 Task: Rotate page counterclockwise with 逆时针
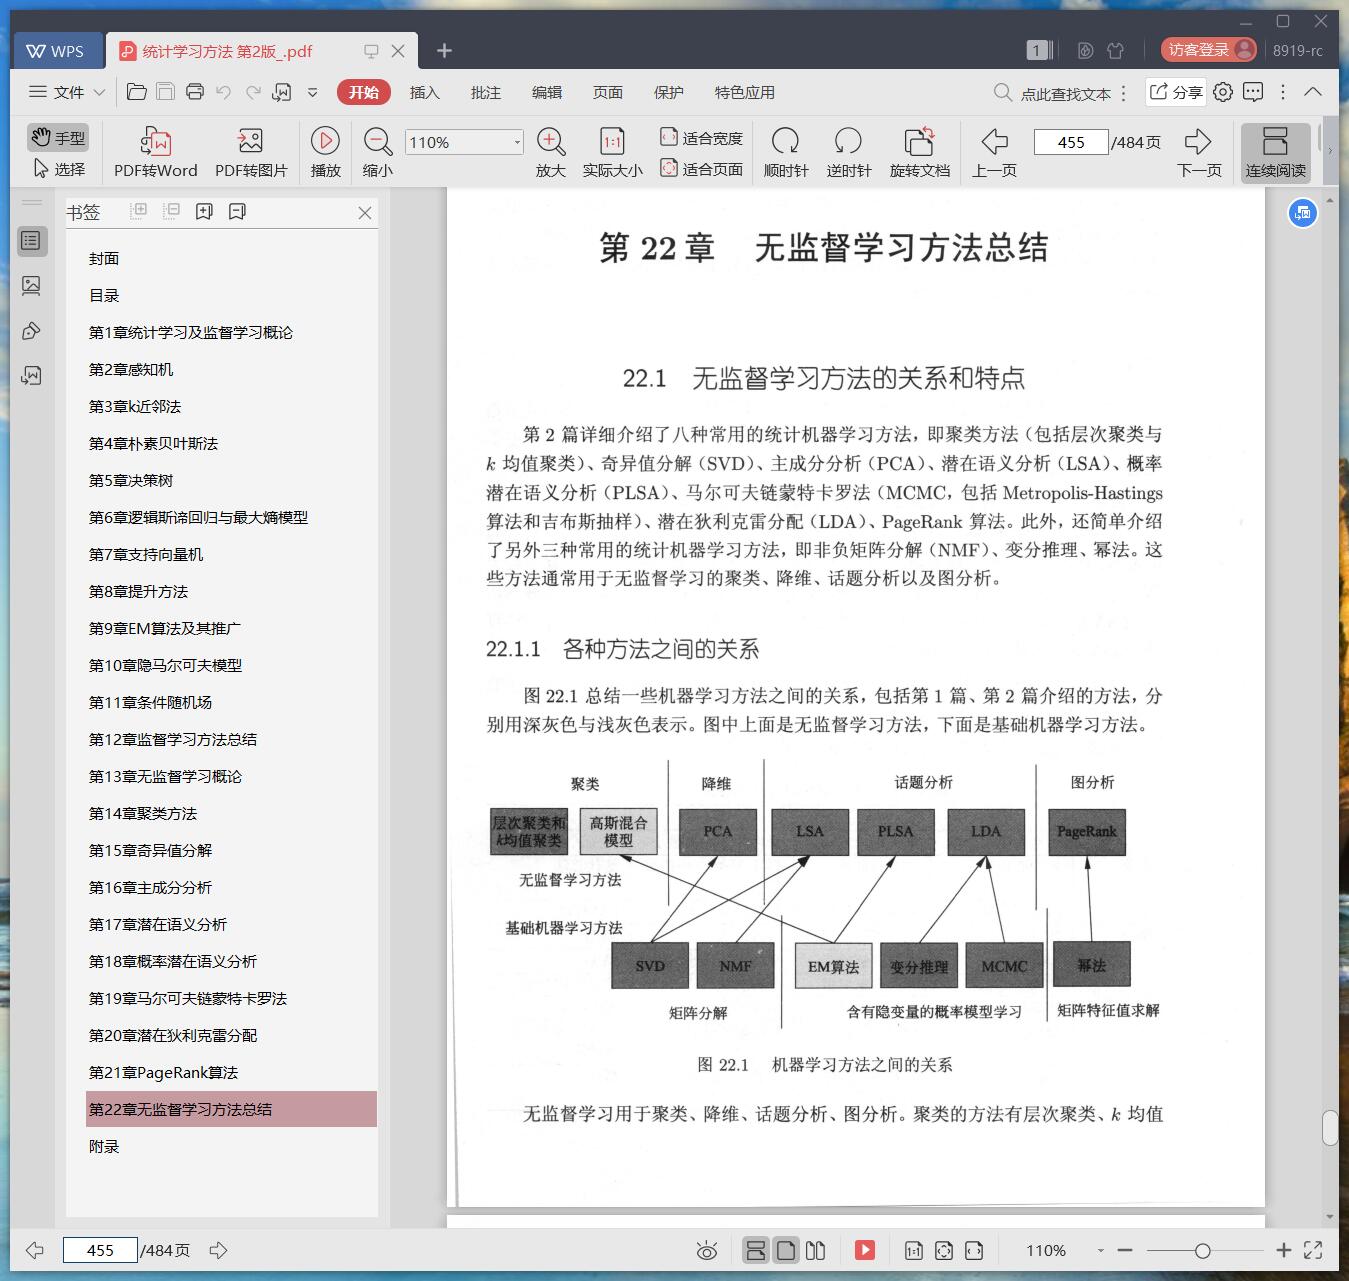[849, 153]
